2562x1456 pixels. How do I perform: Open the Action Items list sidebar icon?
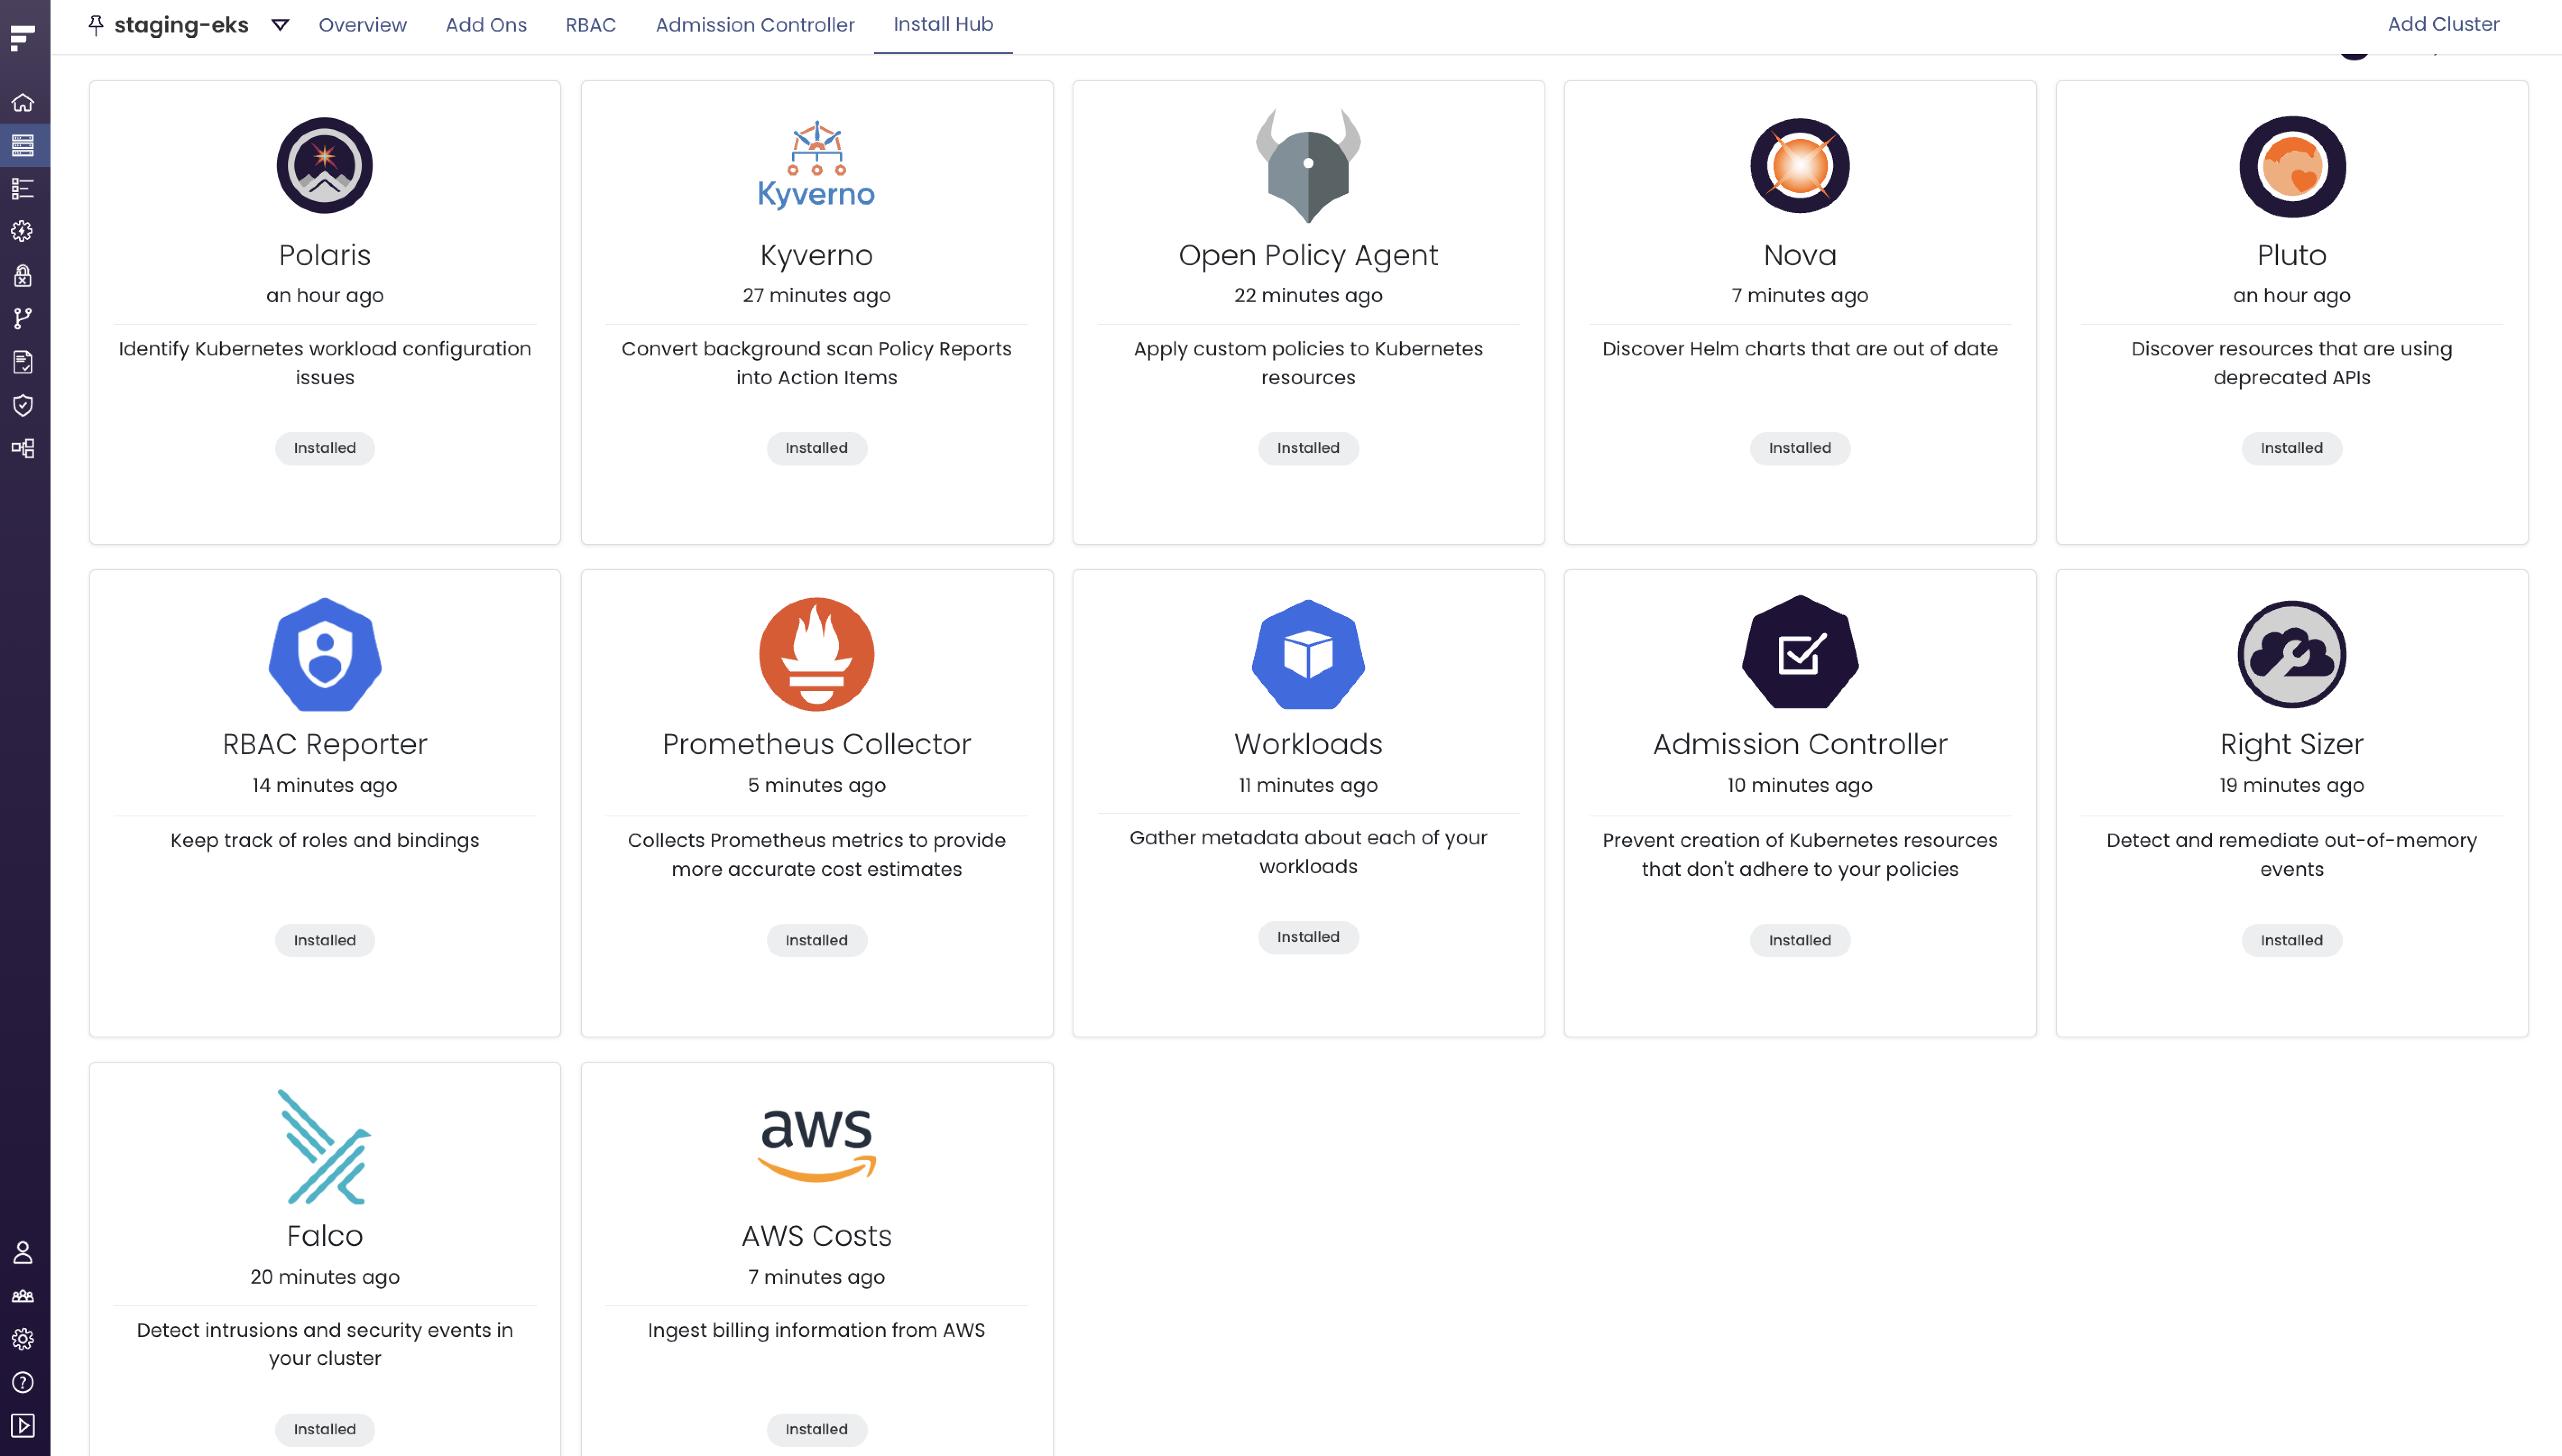23,188
